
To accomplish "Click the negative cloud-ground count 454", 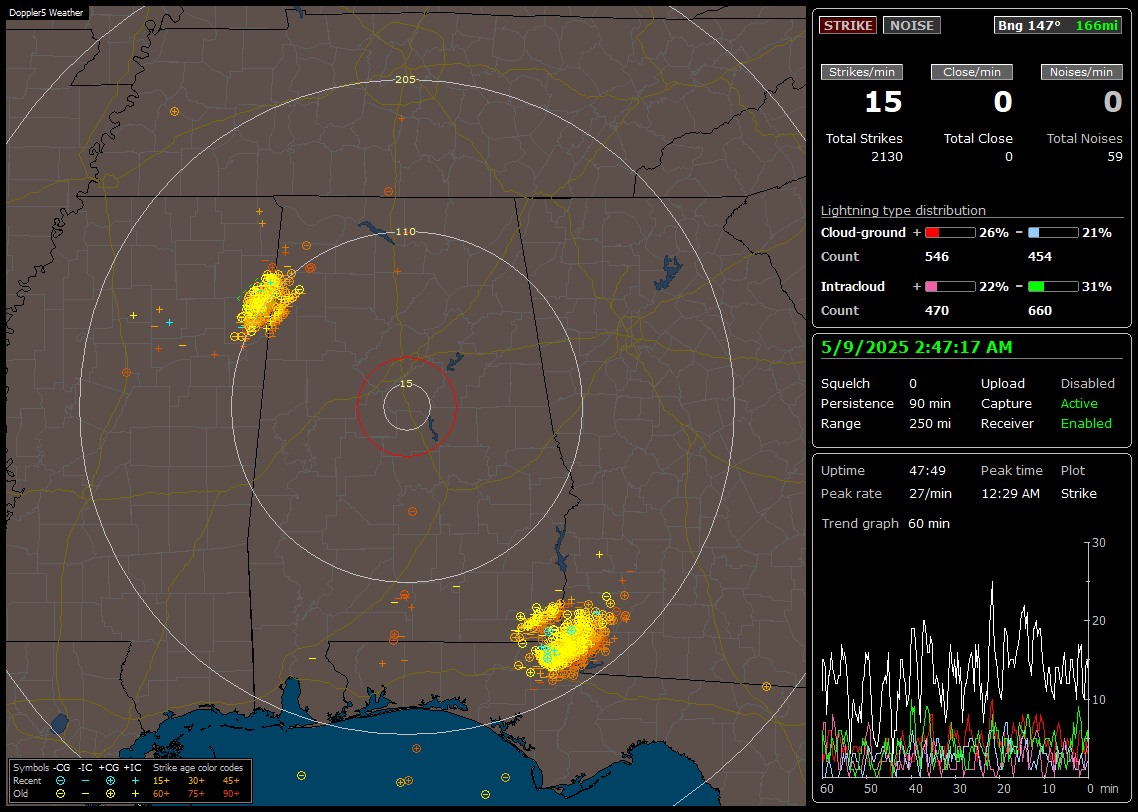I will 1040,257.
